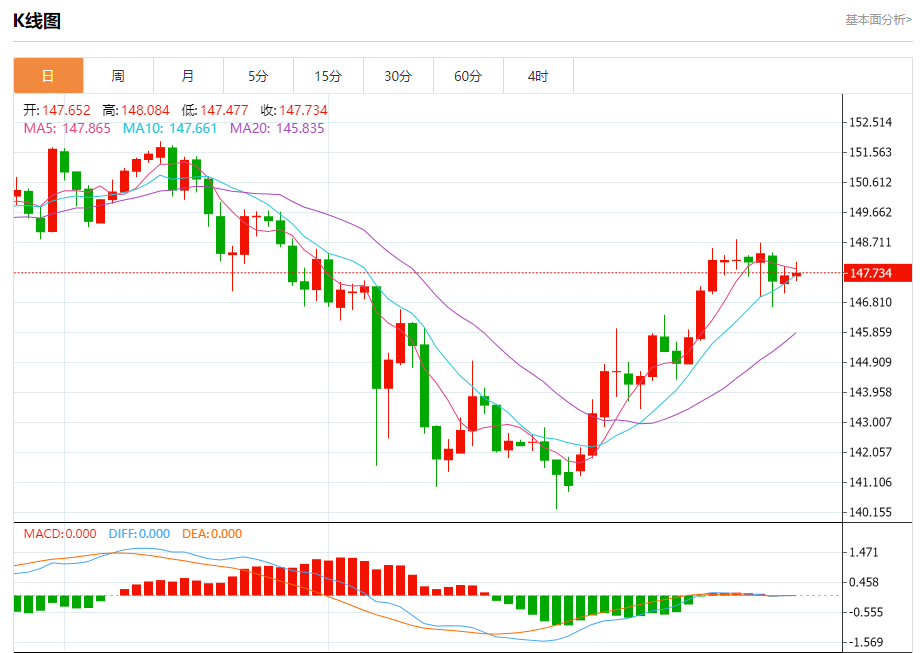The height and width of the screenshot is (653, 920).
Task: Select the 60分 timeframe tab
Action: (x=468, y=76)
